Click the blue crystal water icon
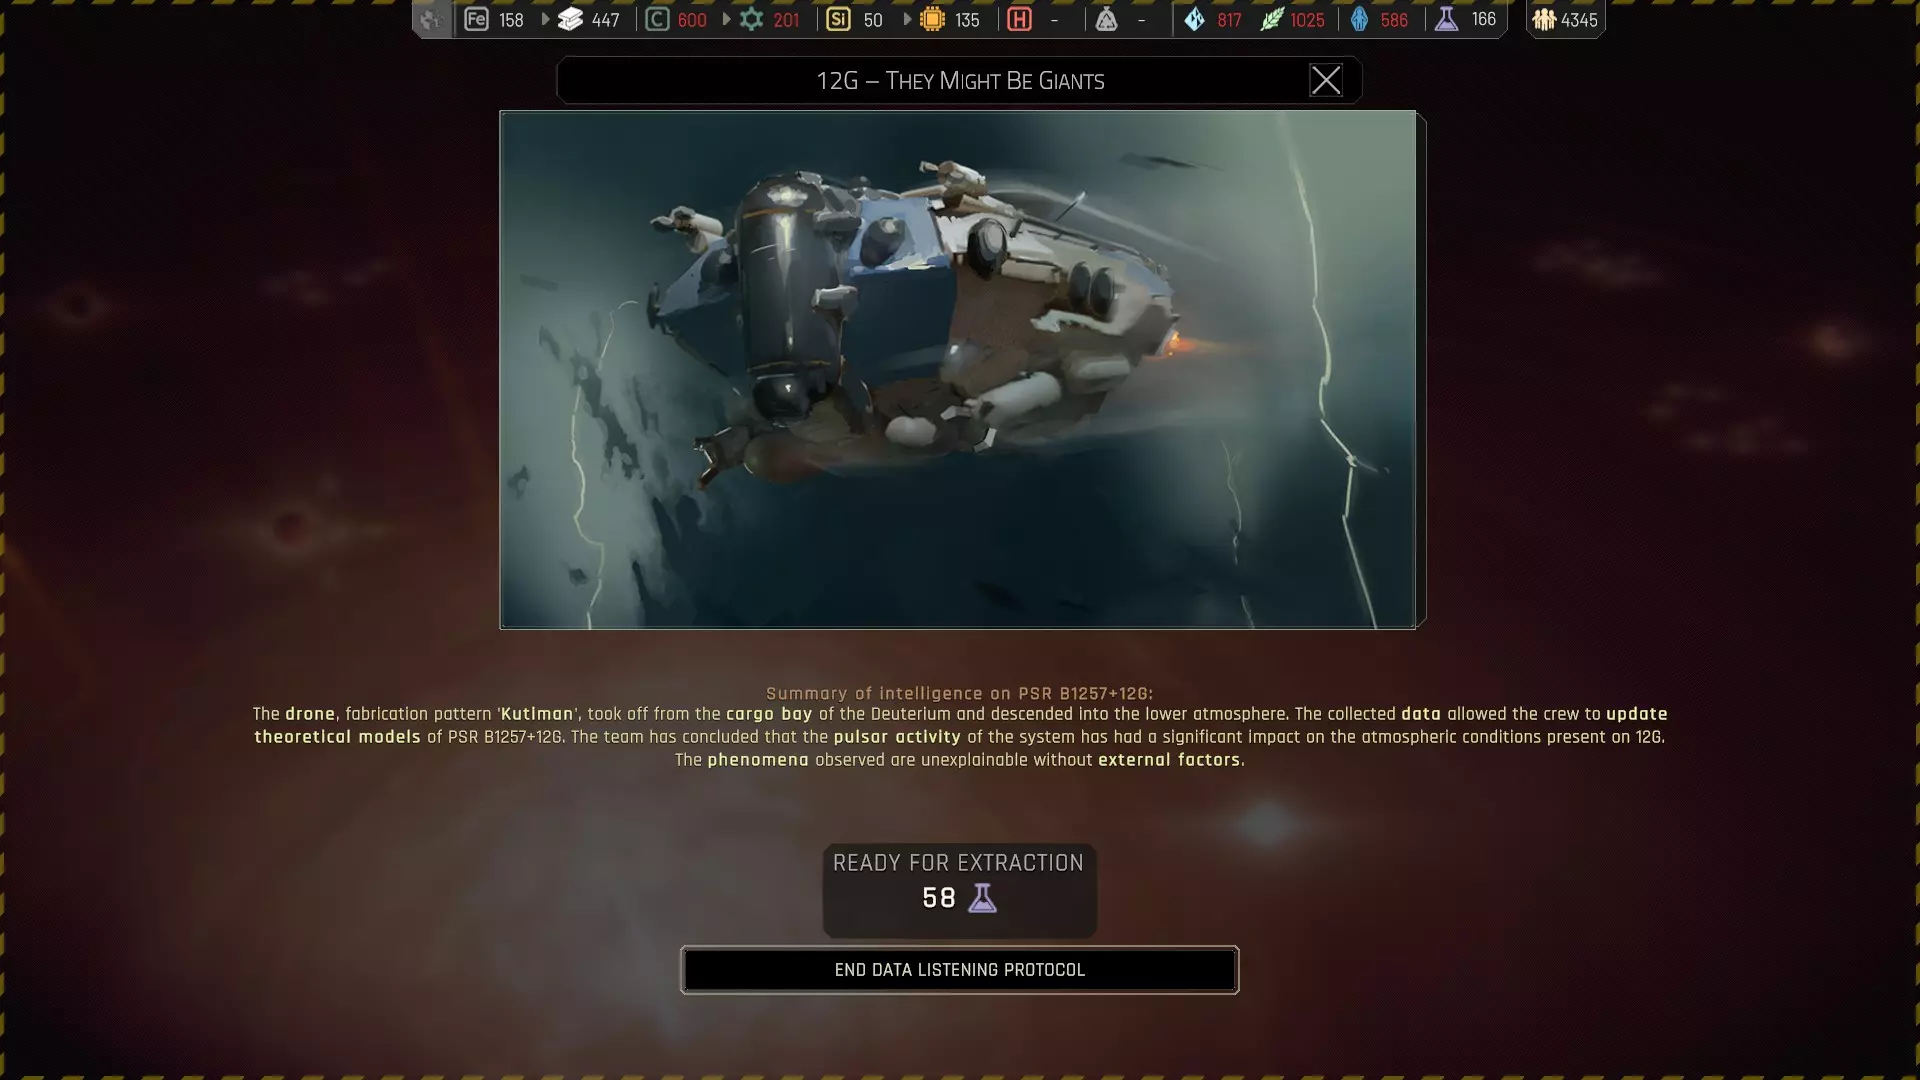1920x1080 pixels. (1195, 19)
